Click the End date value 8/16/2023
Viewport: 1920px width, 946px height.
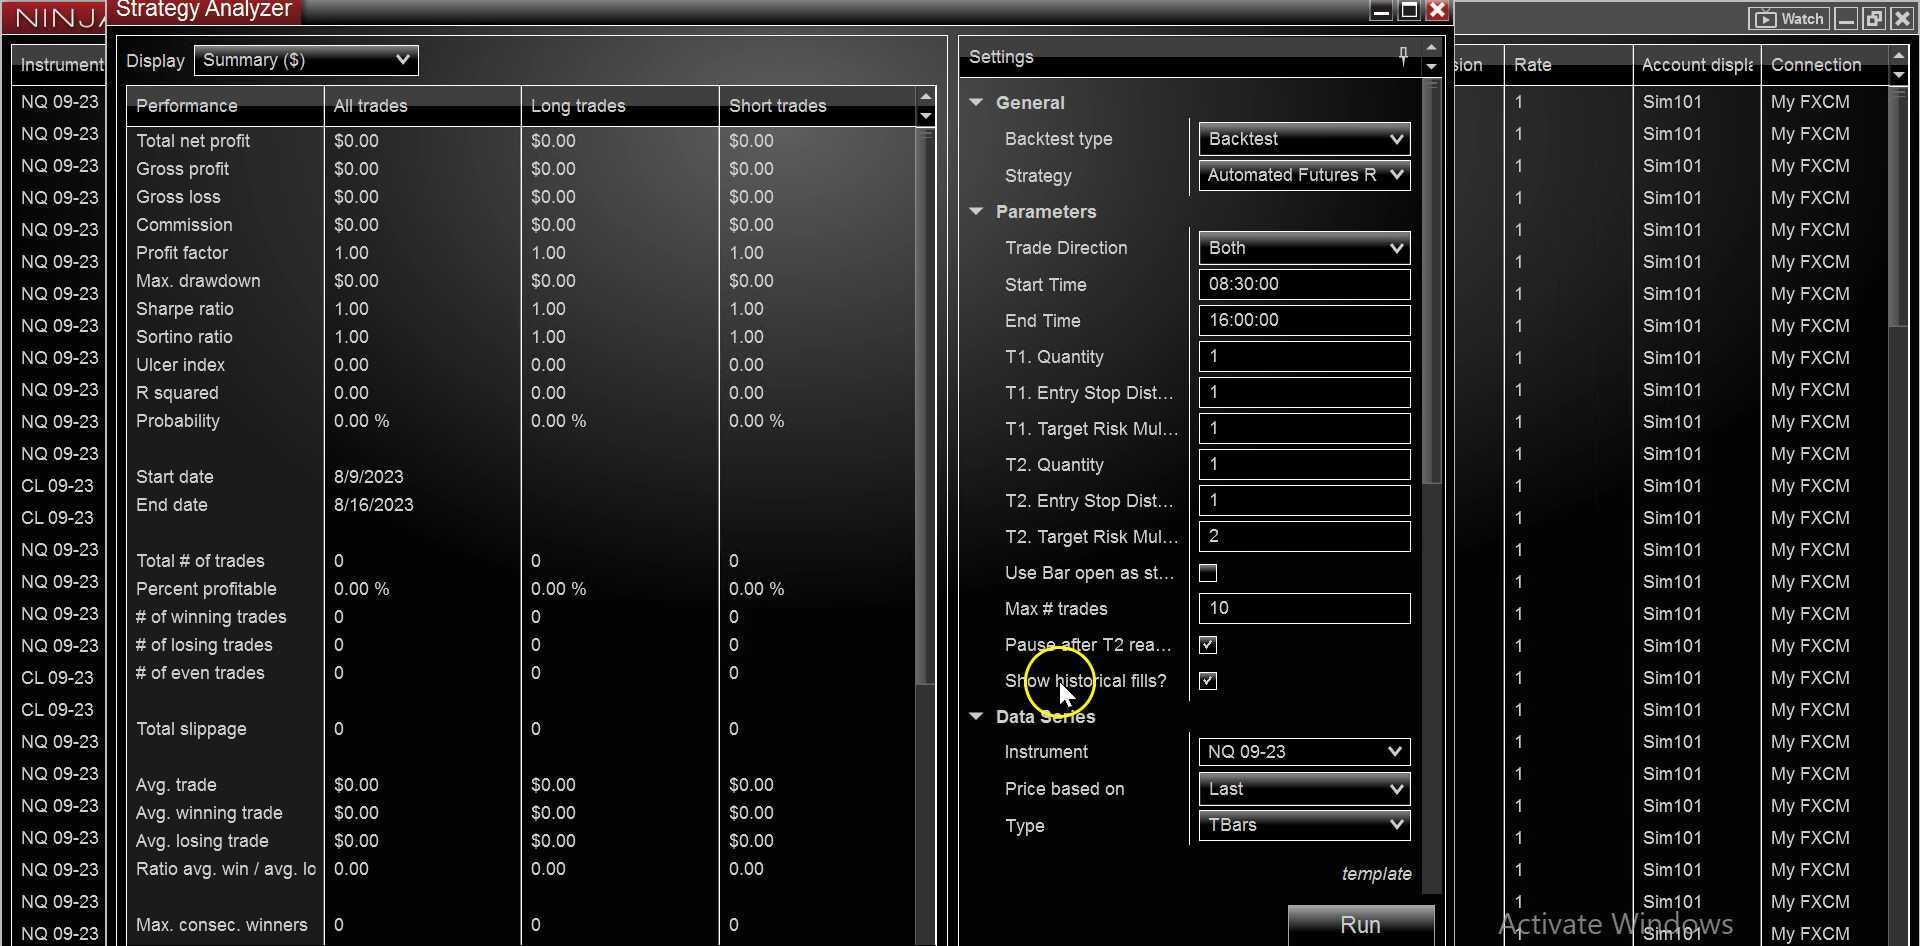pos(374,505)
